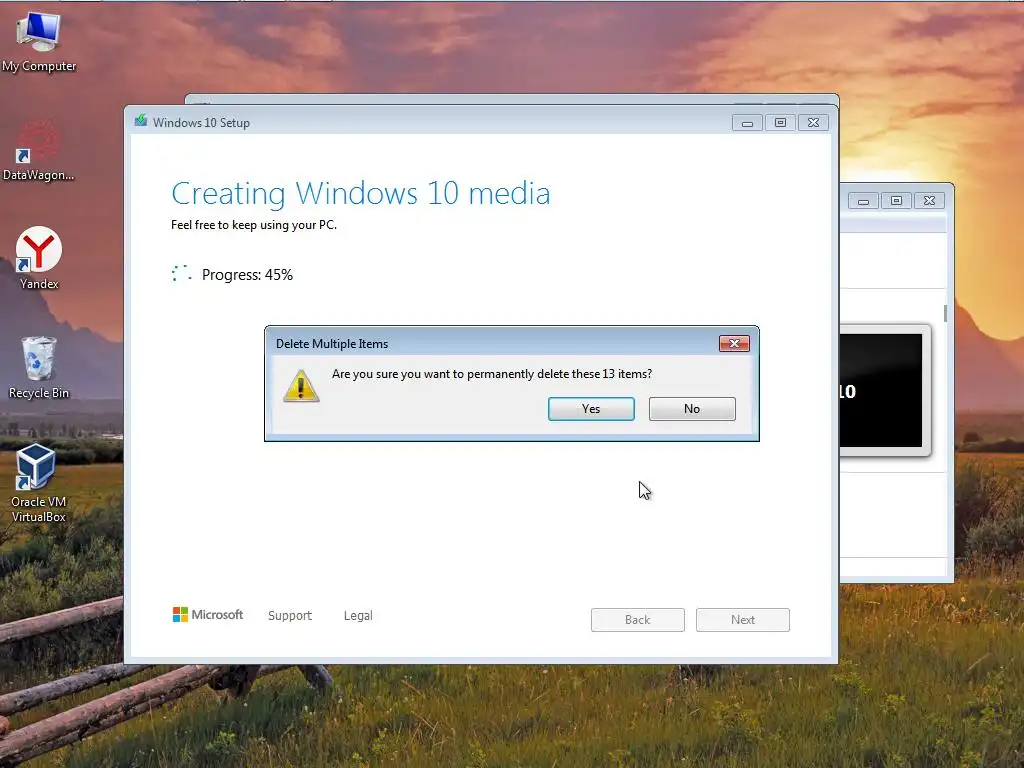Open the Legal link

358,616
